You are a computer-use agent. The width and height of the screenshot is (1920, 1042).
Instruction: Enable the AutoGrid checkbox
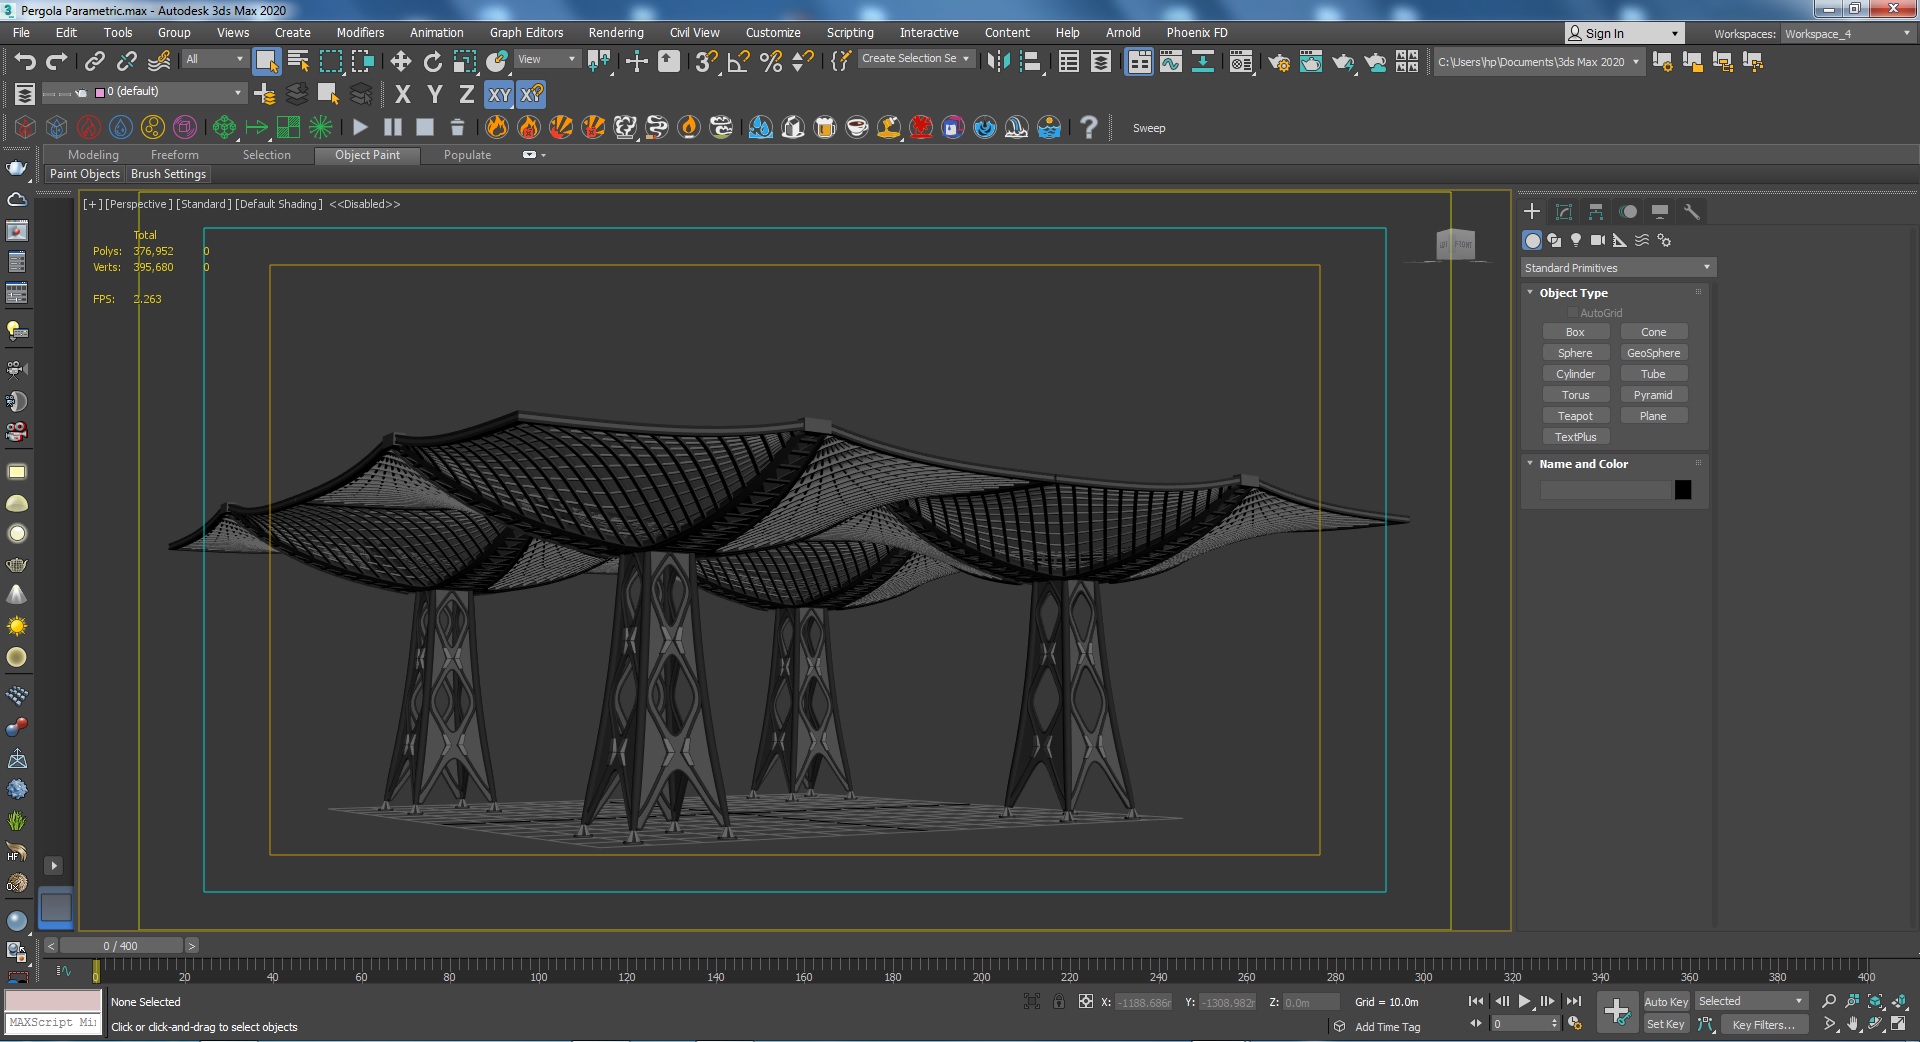coord(1572,313)
